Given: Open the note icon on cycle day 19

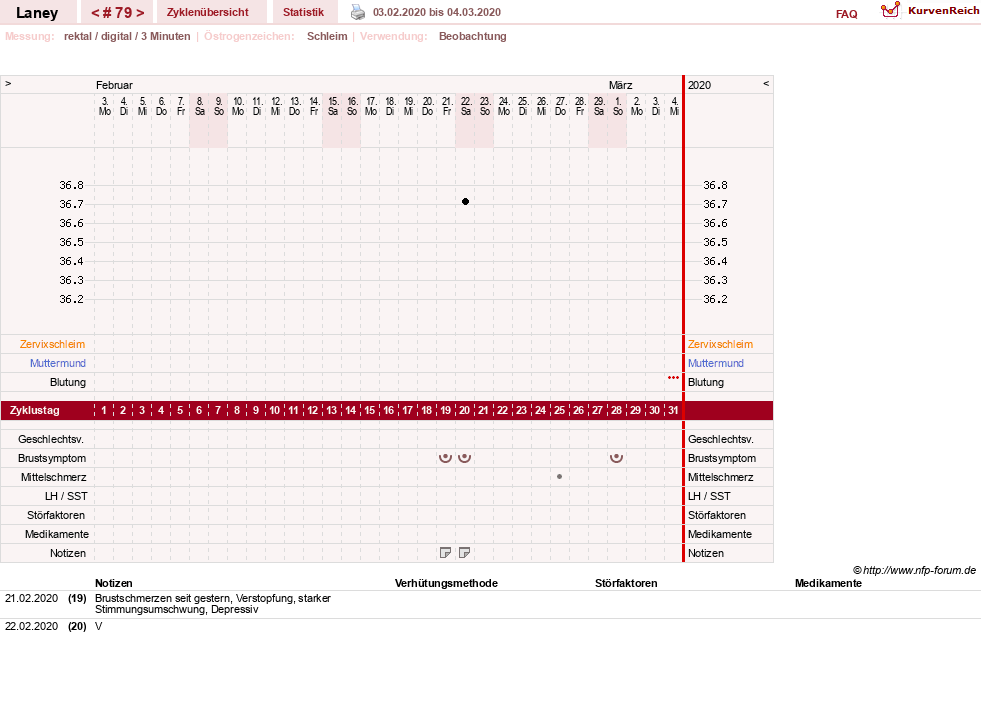Looking at the screenshot, I should pos(445,553).
